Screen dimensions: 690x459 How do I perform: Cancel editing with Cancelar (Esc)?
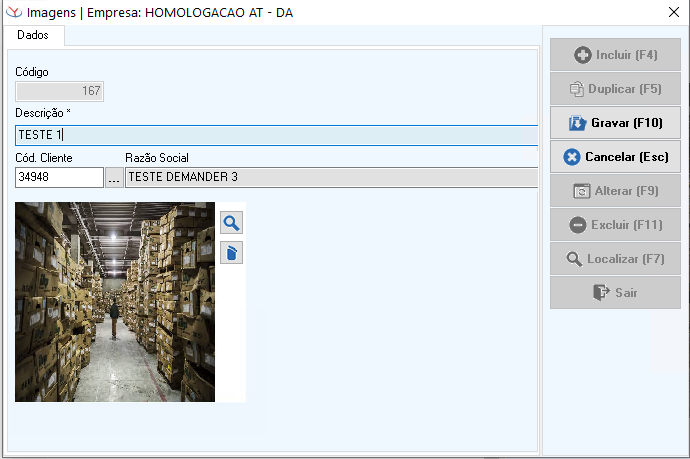(x=615, y=157)
